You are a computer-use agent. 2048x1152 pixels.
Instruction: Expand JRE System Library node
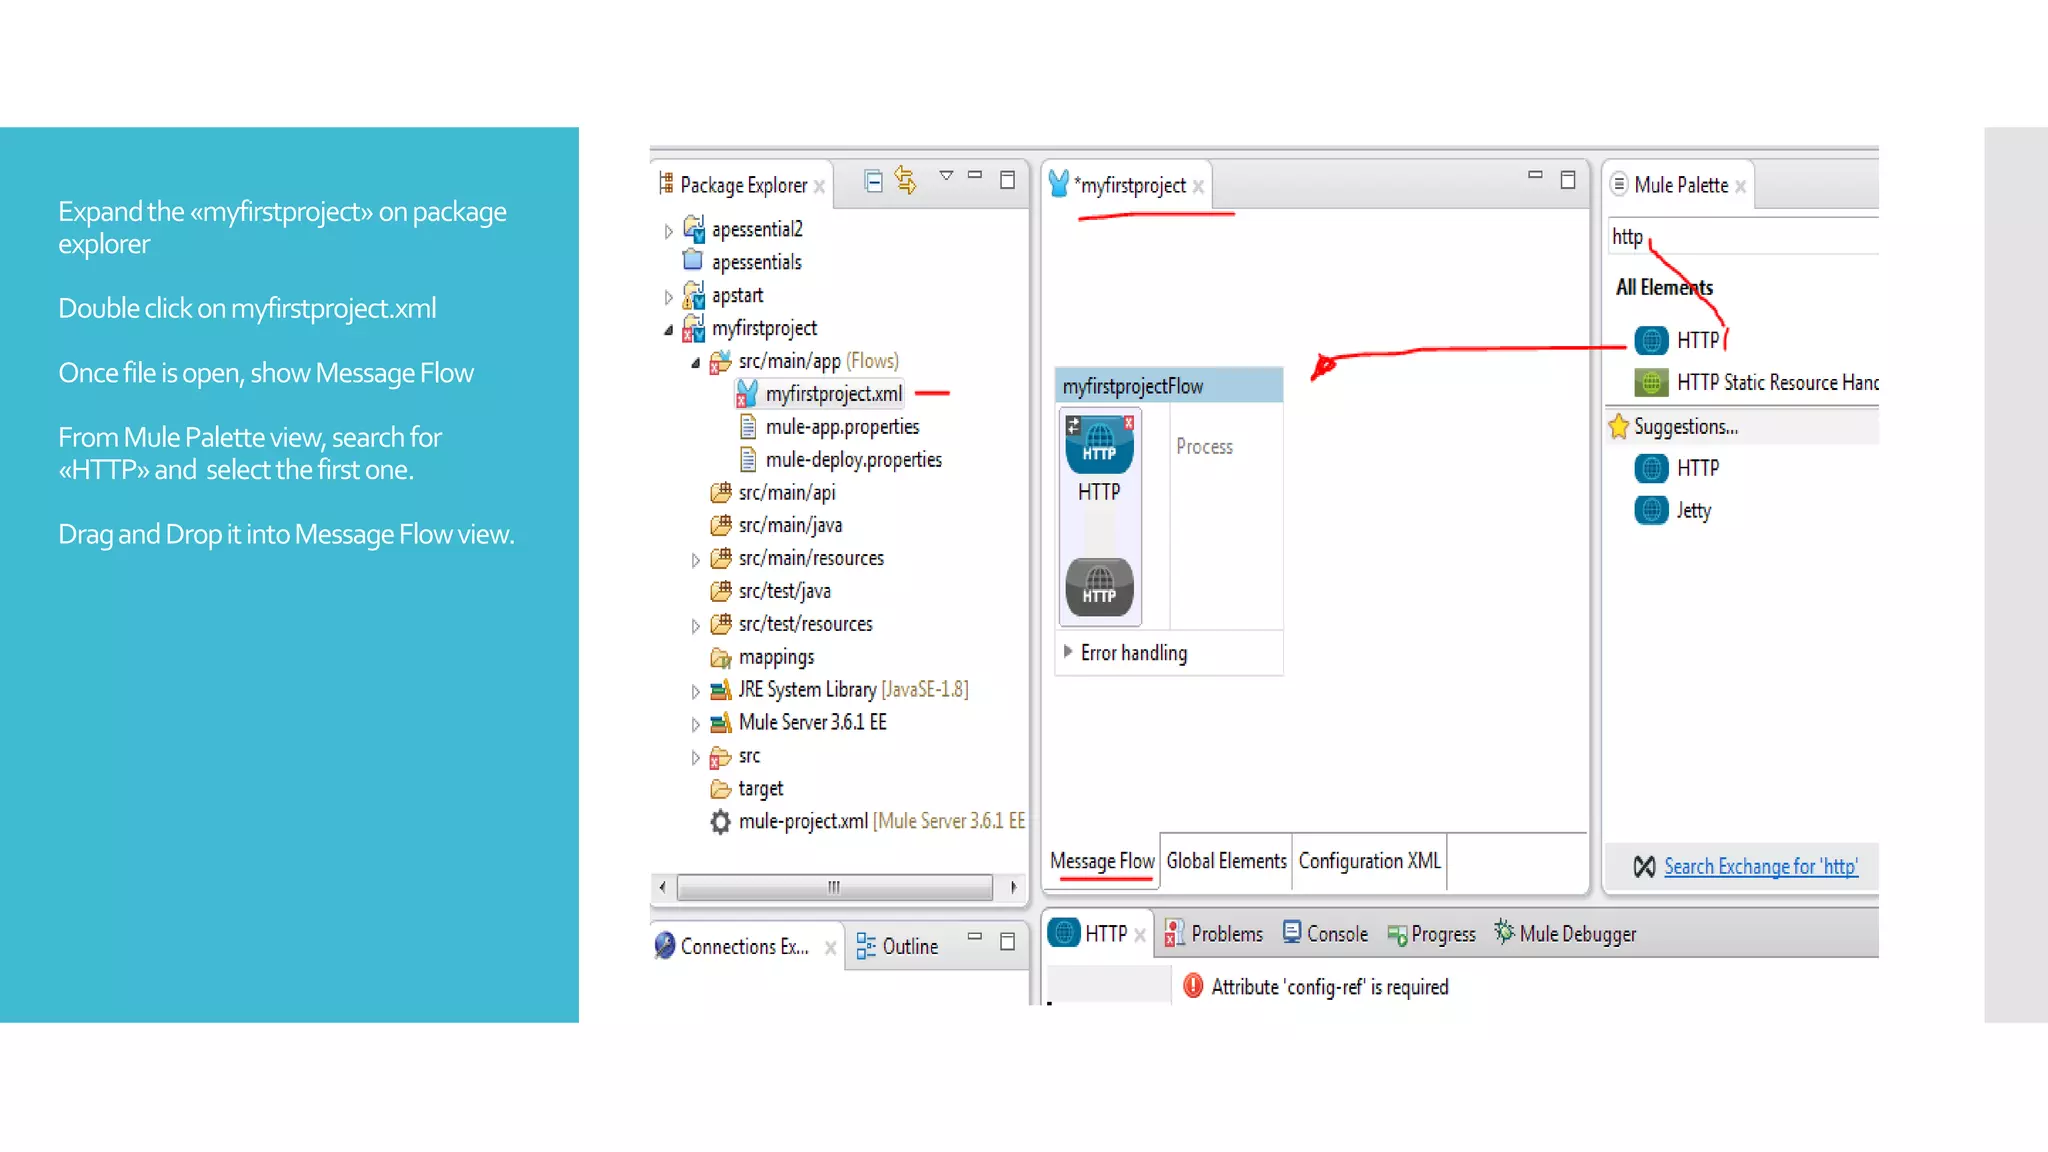click(695, 691)
